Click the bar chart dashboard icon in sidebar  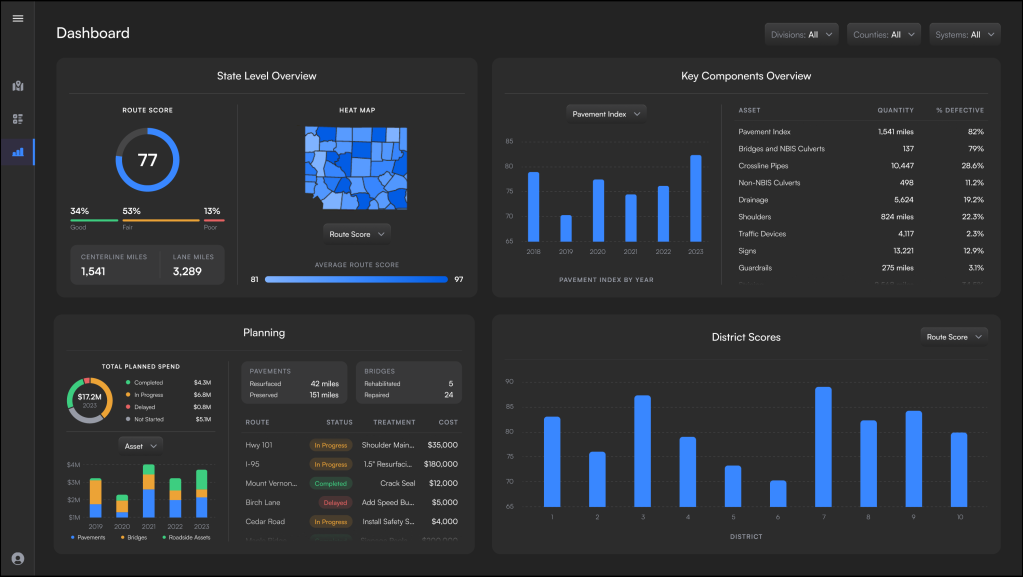click(x=17, y=151)
